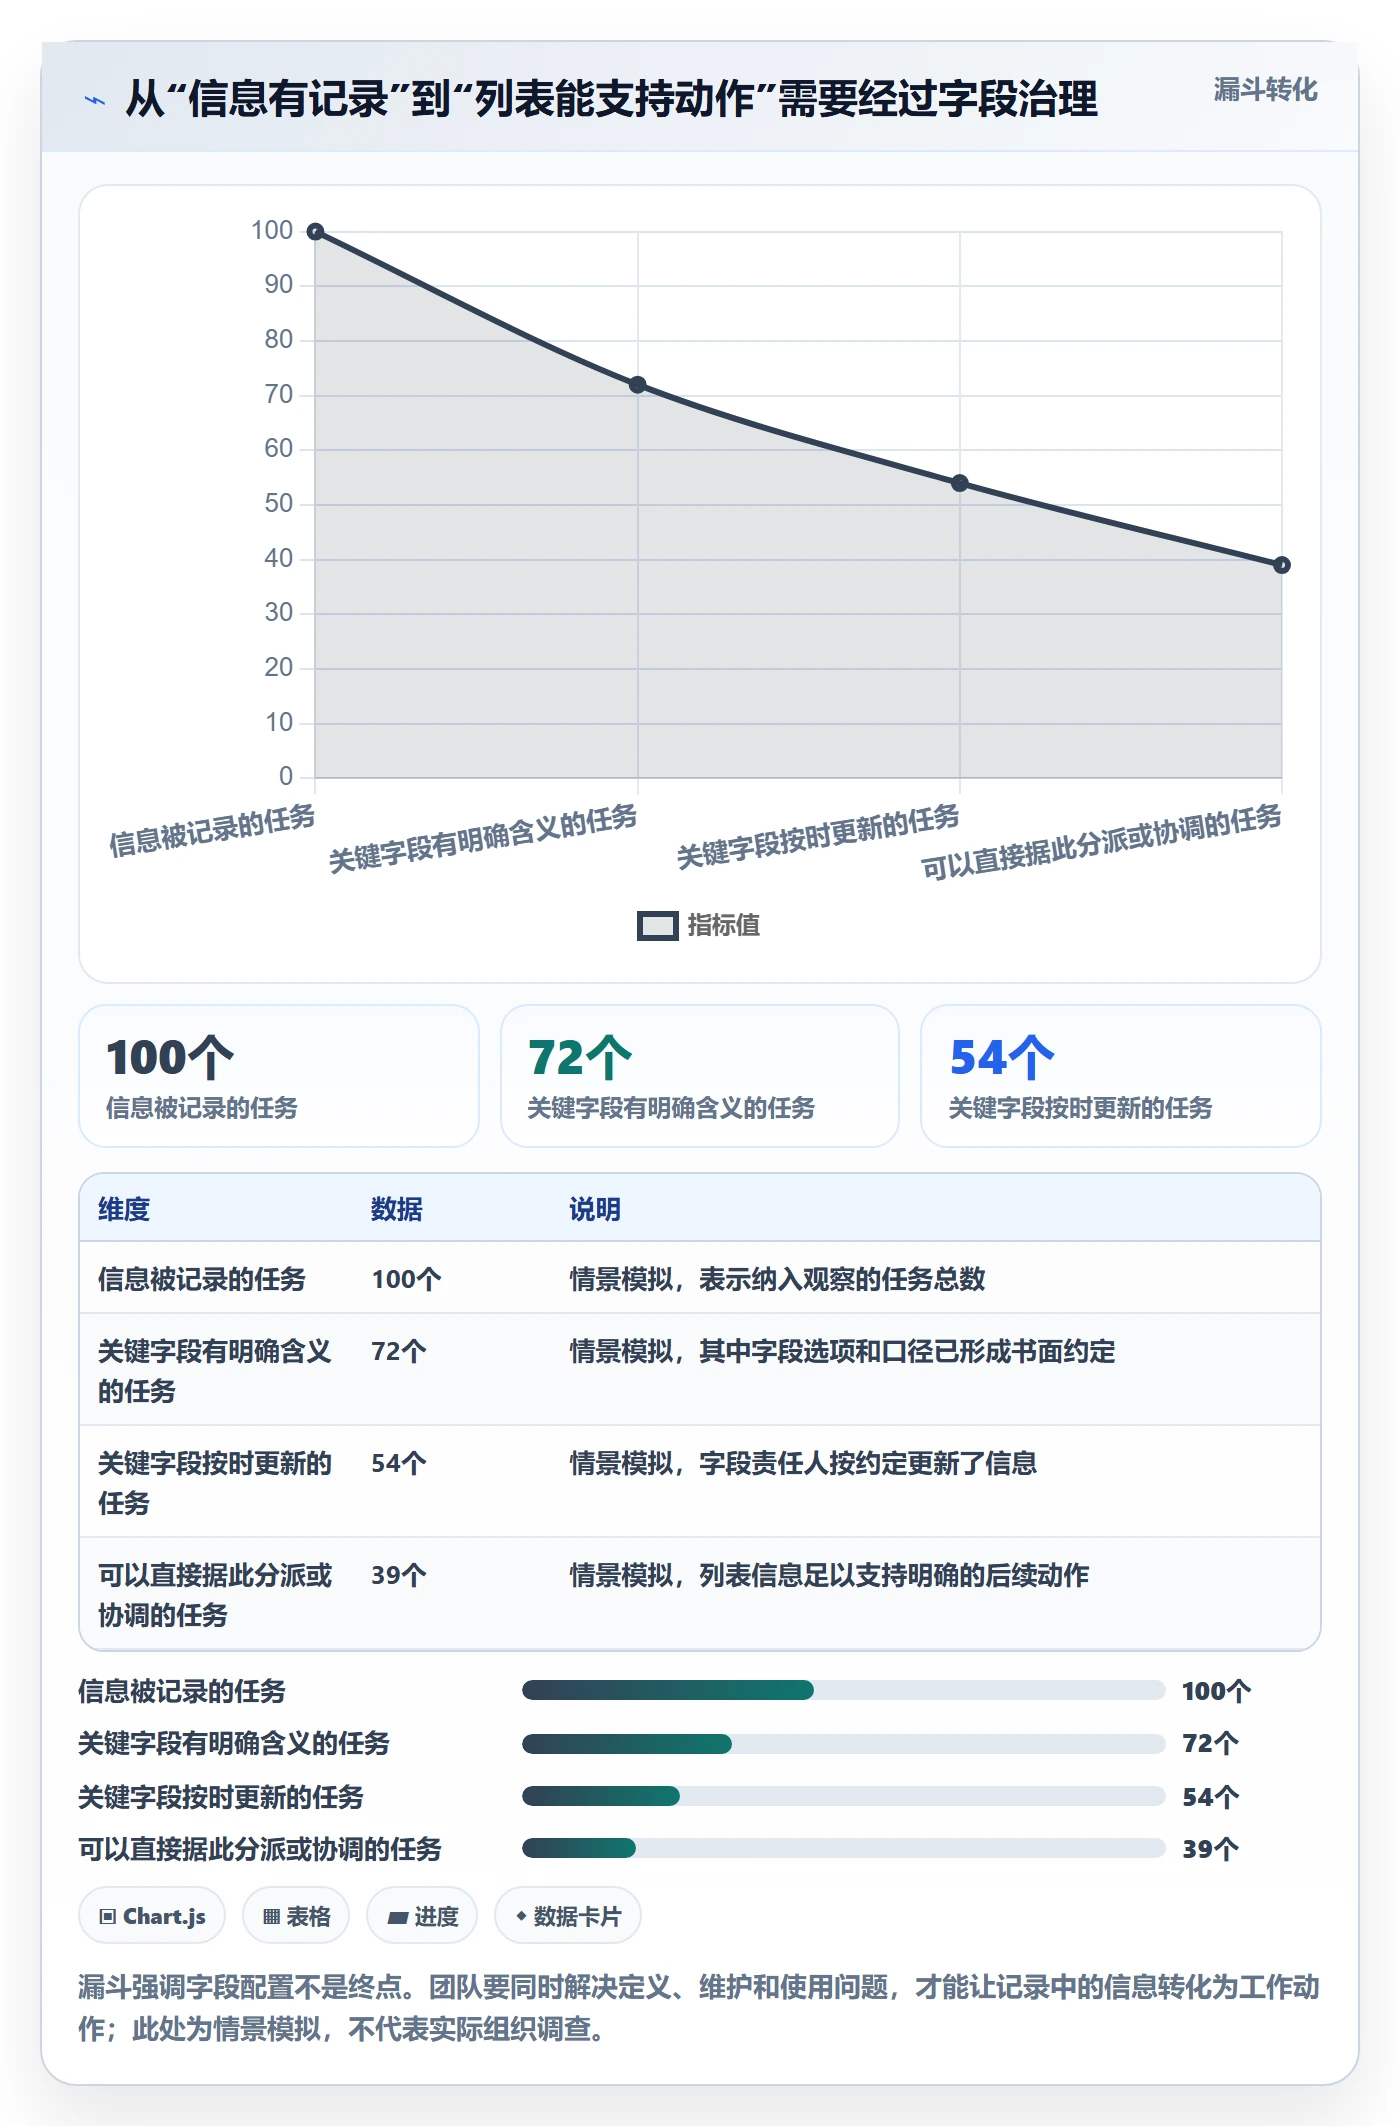The height and width of the screenshot is (2126, 1400).
Task: Click the 数据卡片 tag chip
Action: click(568, 1916)
